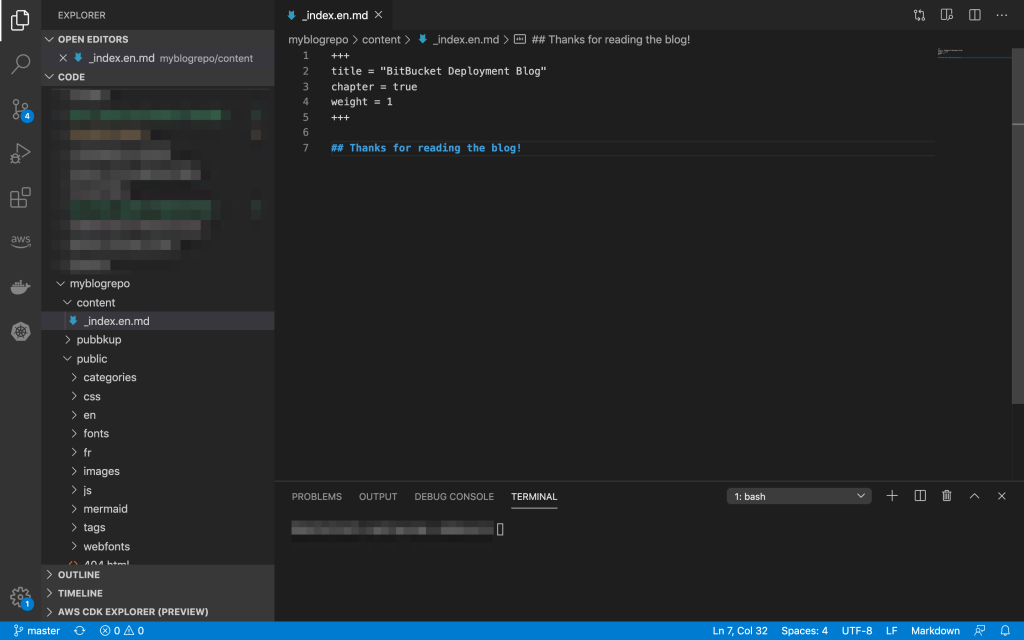Open the '1: bash' terminal dropdown
Screen dimensions: 1024x640
coord(798,495)
